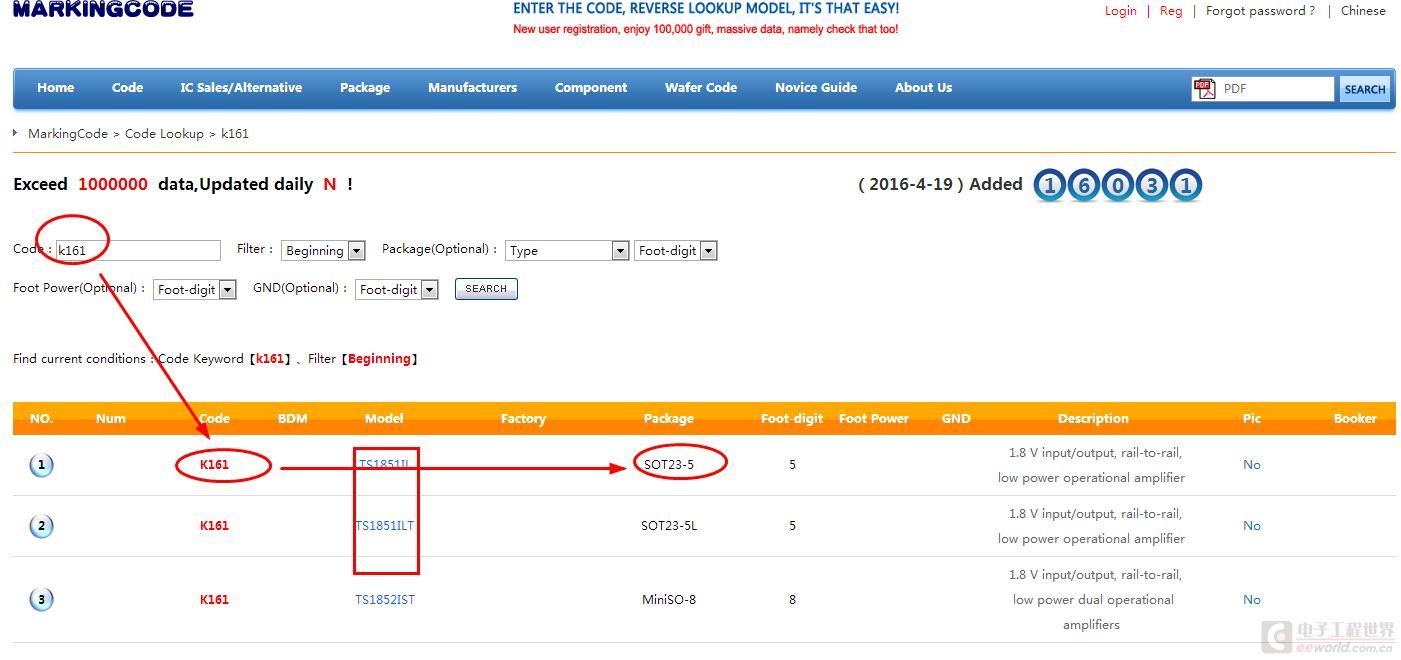Open the Package Type dropdown
The image size is (1401, 660).
(x=567, y=251)
